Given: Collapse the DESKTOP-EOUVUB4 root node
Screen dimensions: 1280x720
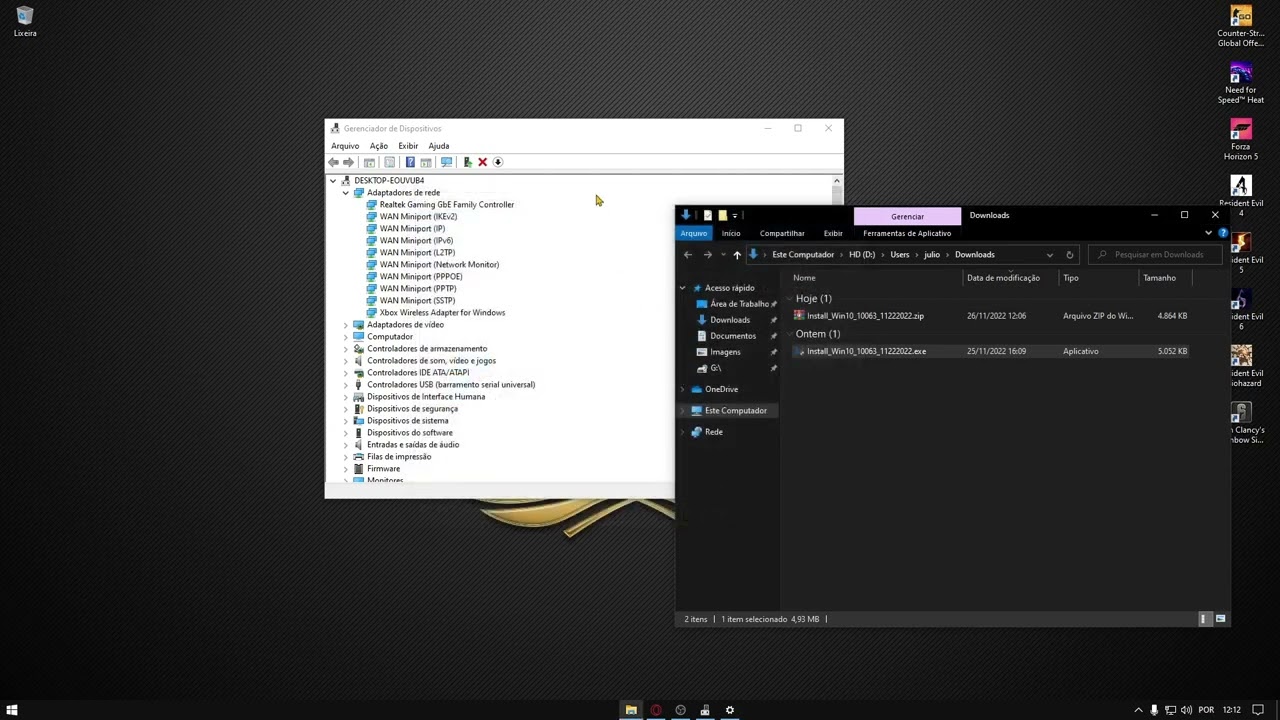Looking at the screenshot, I should (333, 181).
